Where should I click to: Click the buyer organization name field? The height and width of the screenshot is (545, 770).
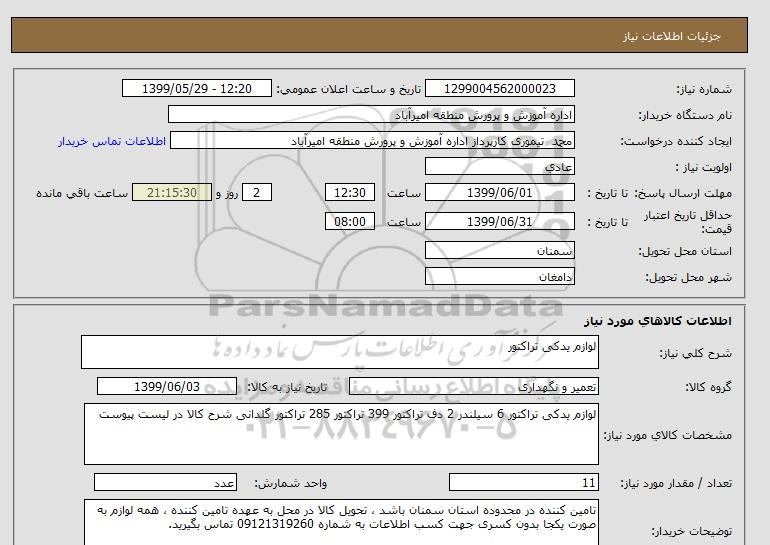(371, 114)
